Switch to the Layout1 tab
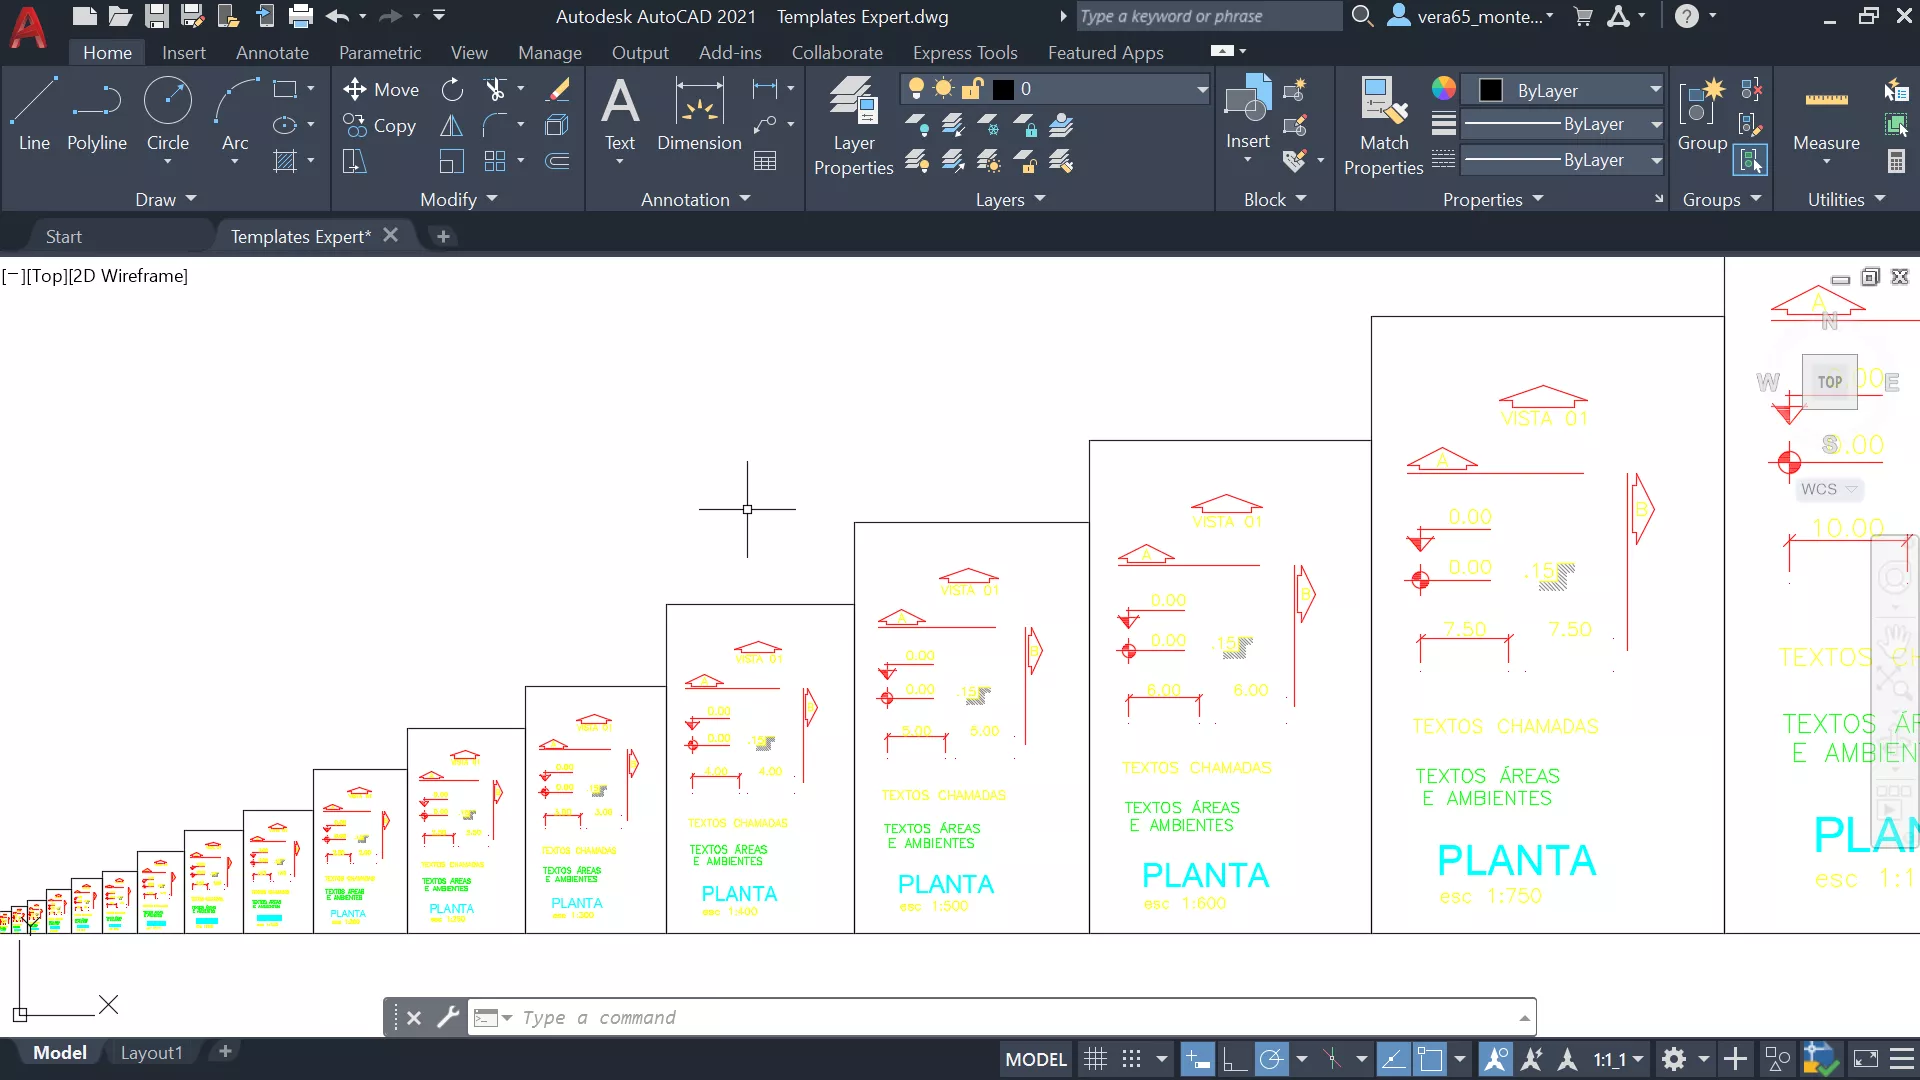 click(x=151, y=1052)
